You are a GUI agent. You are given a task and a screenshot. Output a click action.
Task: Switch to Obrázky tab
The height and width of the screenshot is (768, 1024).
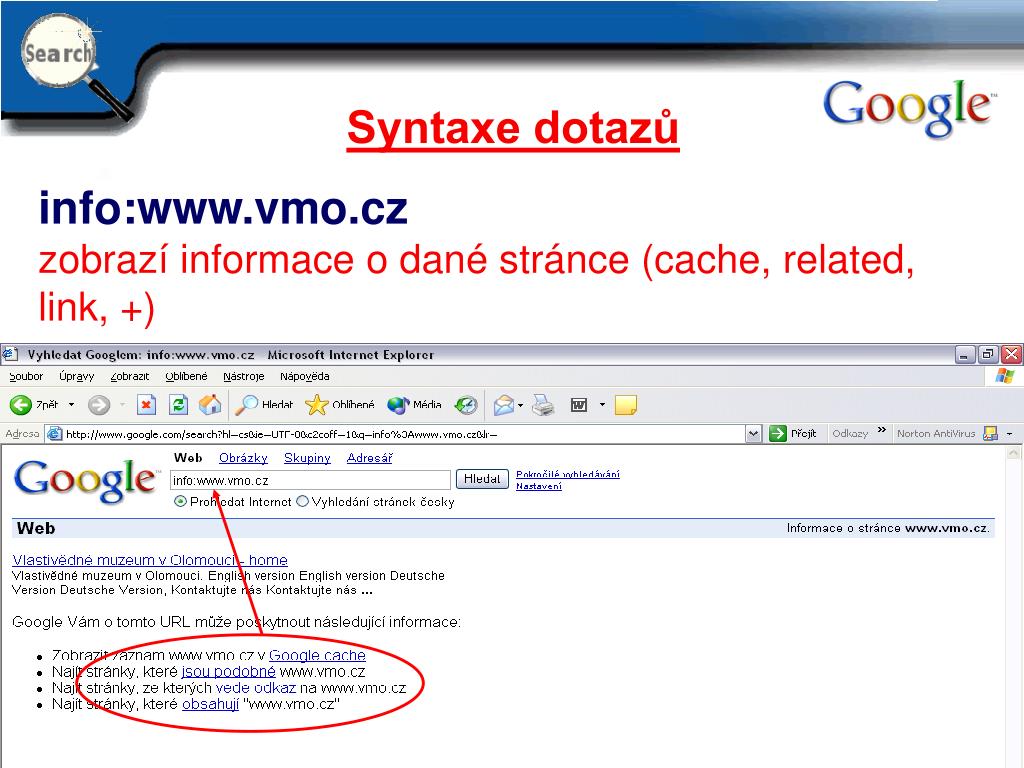(243, 458)
